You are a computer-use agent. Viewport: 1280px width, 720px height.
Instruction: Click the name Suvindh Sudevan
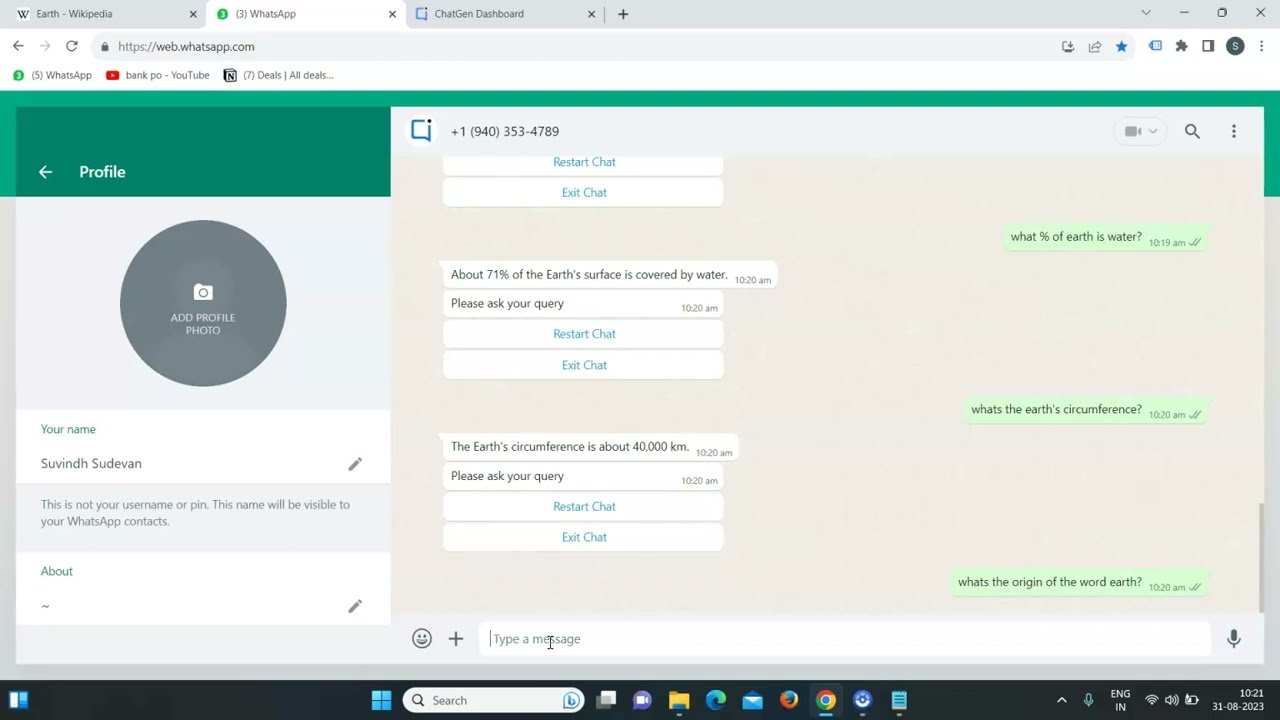[91, 464]
